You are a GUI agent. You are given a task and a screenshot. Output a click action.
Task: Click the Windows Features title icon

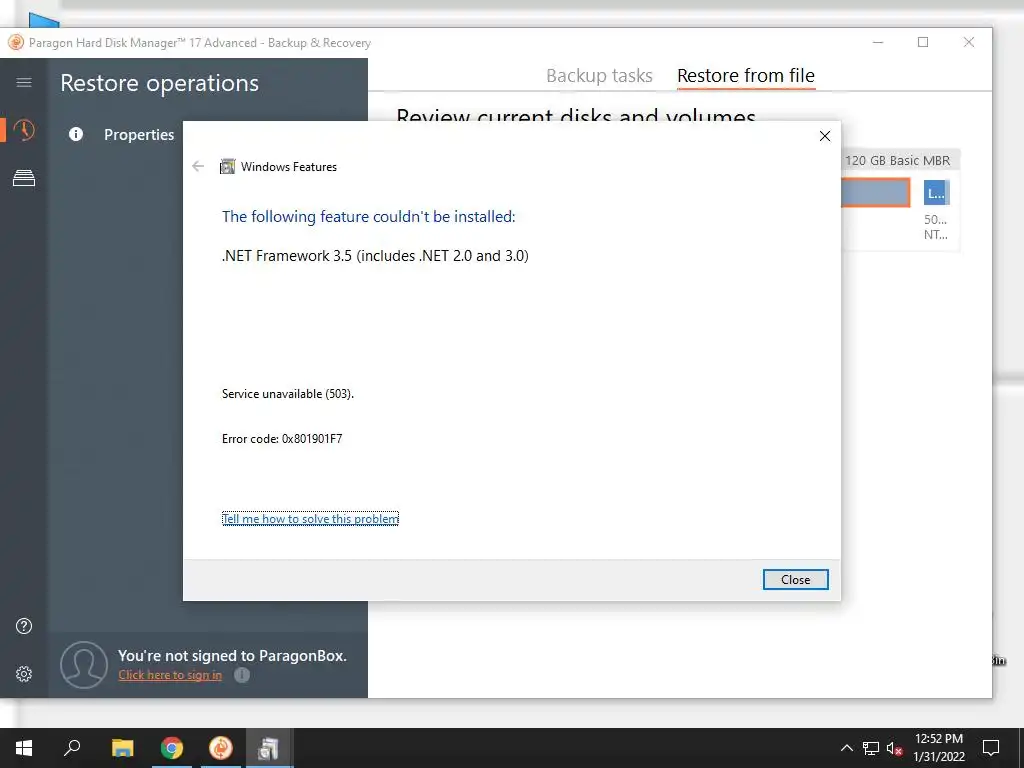point(227,167)
